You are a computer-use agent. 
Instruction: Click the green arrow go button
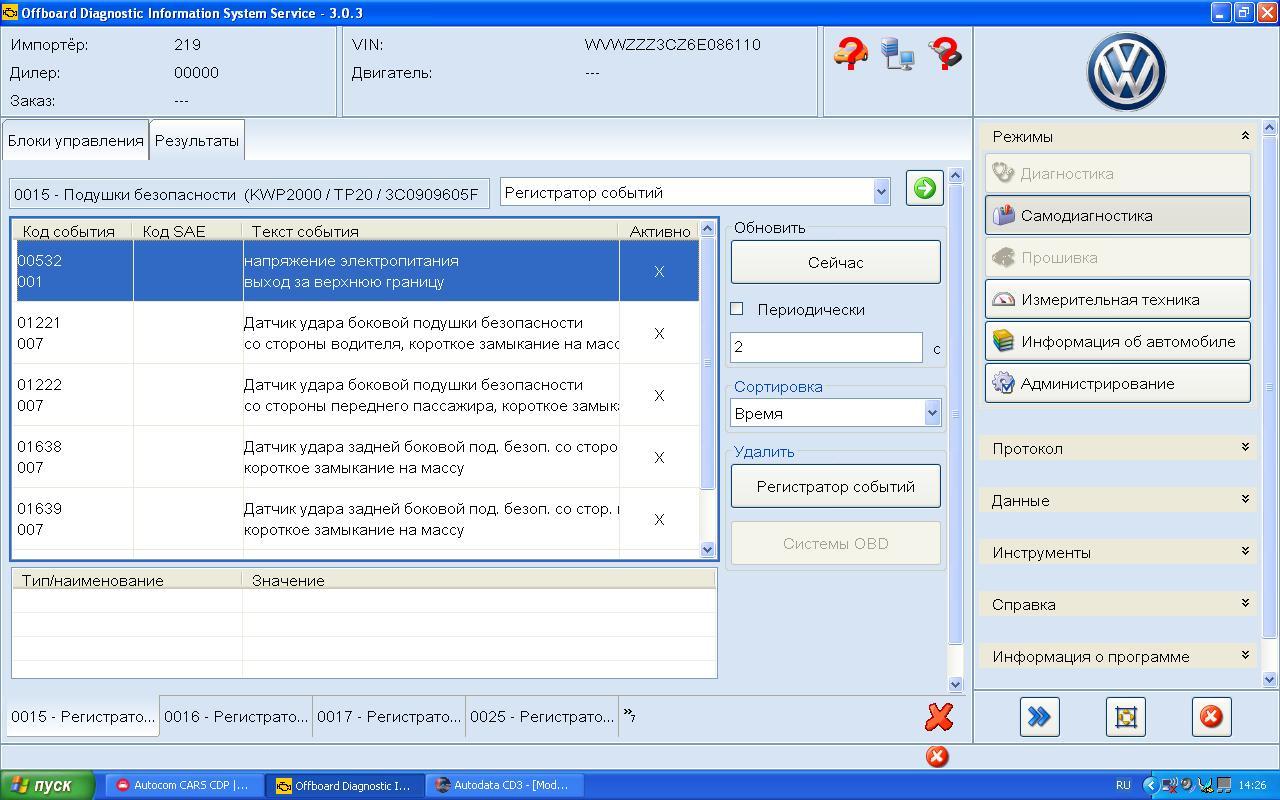pyautogui.click(x=924, y=188)
